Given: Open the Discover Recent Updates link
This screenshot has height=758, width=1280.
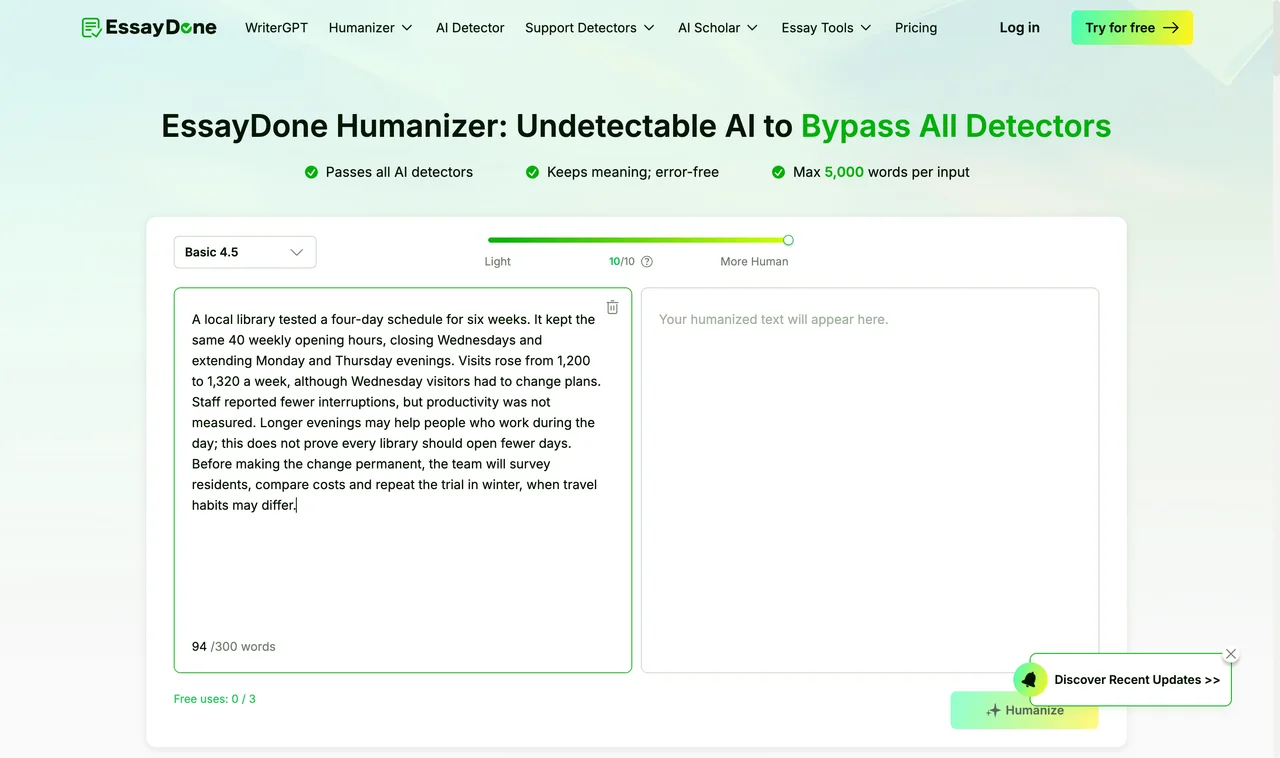Looking at the screenshot, I should click(x=1137, y=680).
